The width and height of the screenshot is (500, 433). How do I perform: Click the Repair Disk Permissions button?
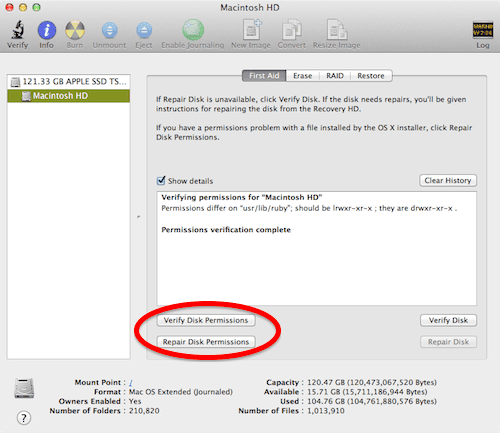pyautogui.click(x=206, y=342)
